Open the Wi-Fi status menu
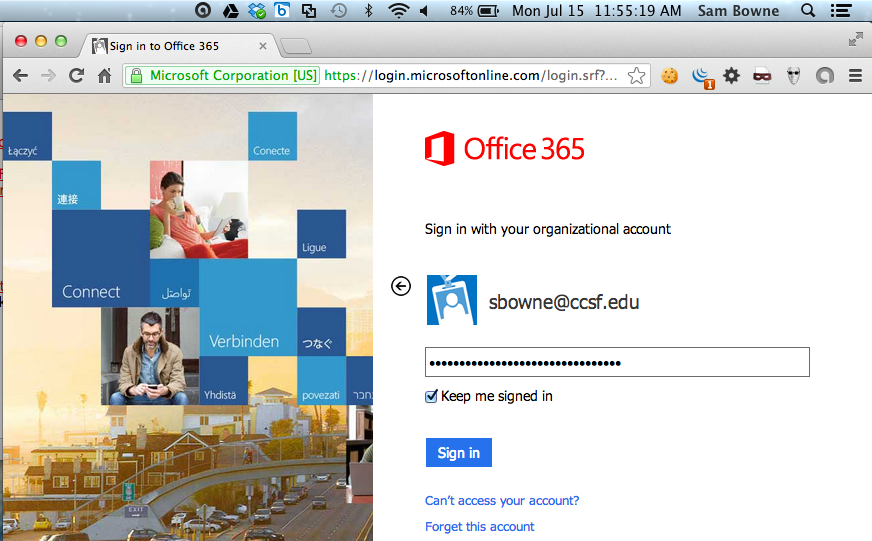Image resolution: width=872 pixels, height=541 pixels. point(399,11)
